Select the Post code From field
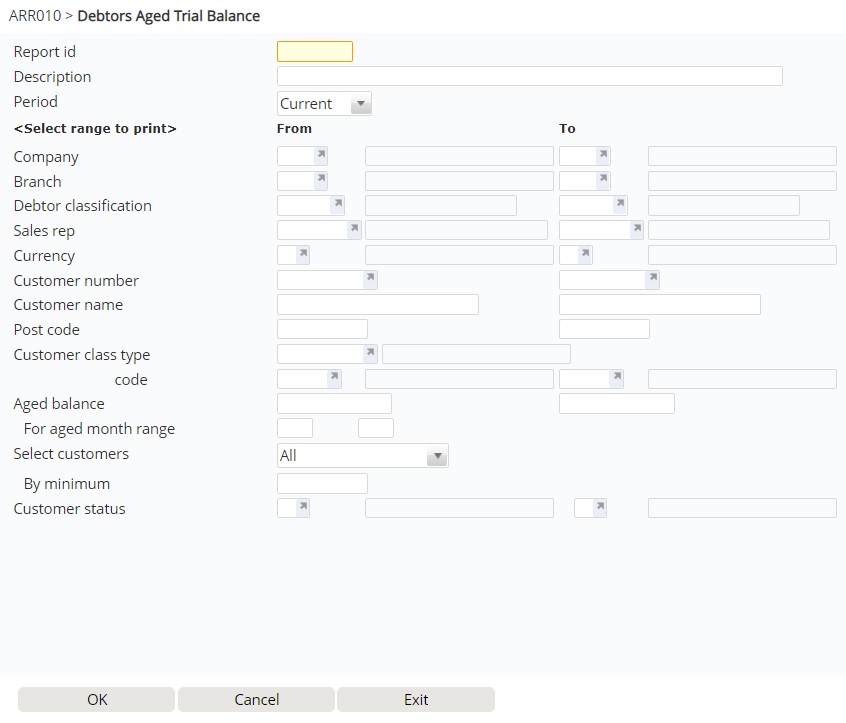The height and width of the screenshot is (723, 846). pos(322,329)
